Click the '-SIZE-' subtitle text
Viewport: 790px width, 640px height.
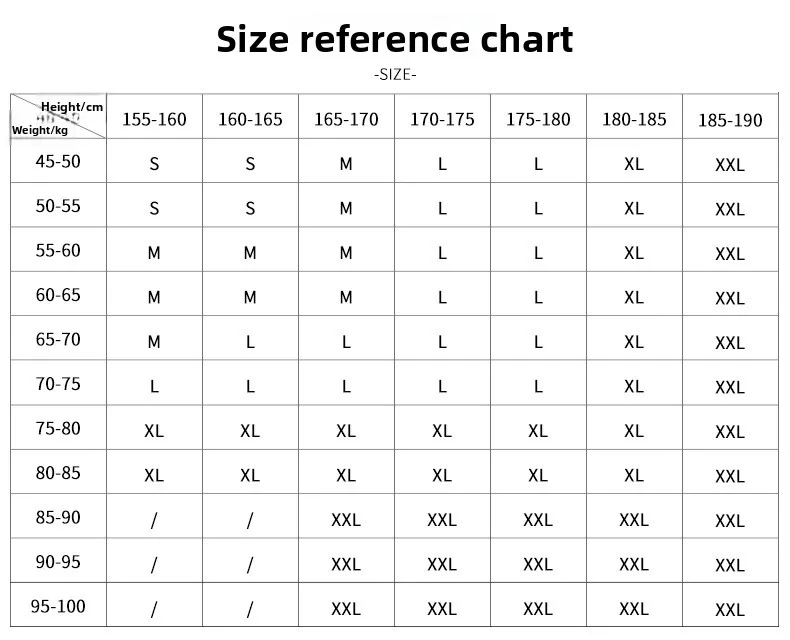pos(395,75)
